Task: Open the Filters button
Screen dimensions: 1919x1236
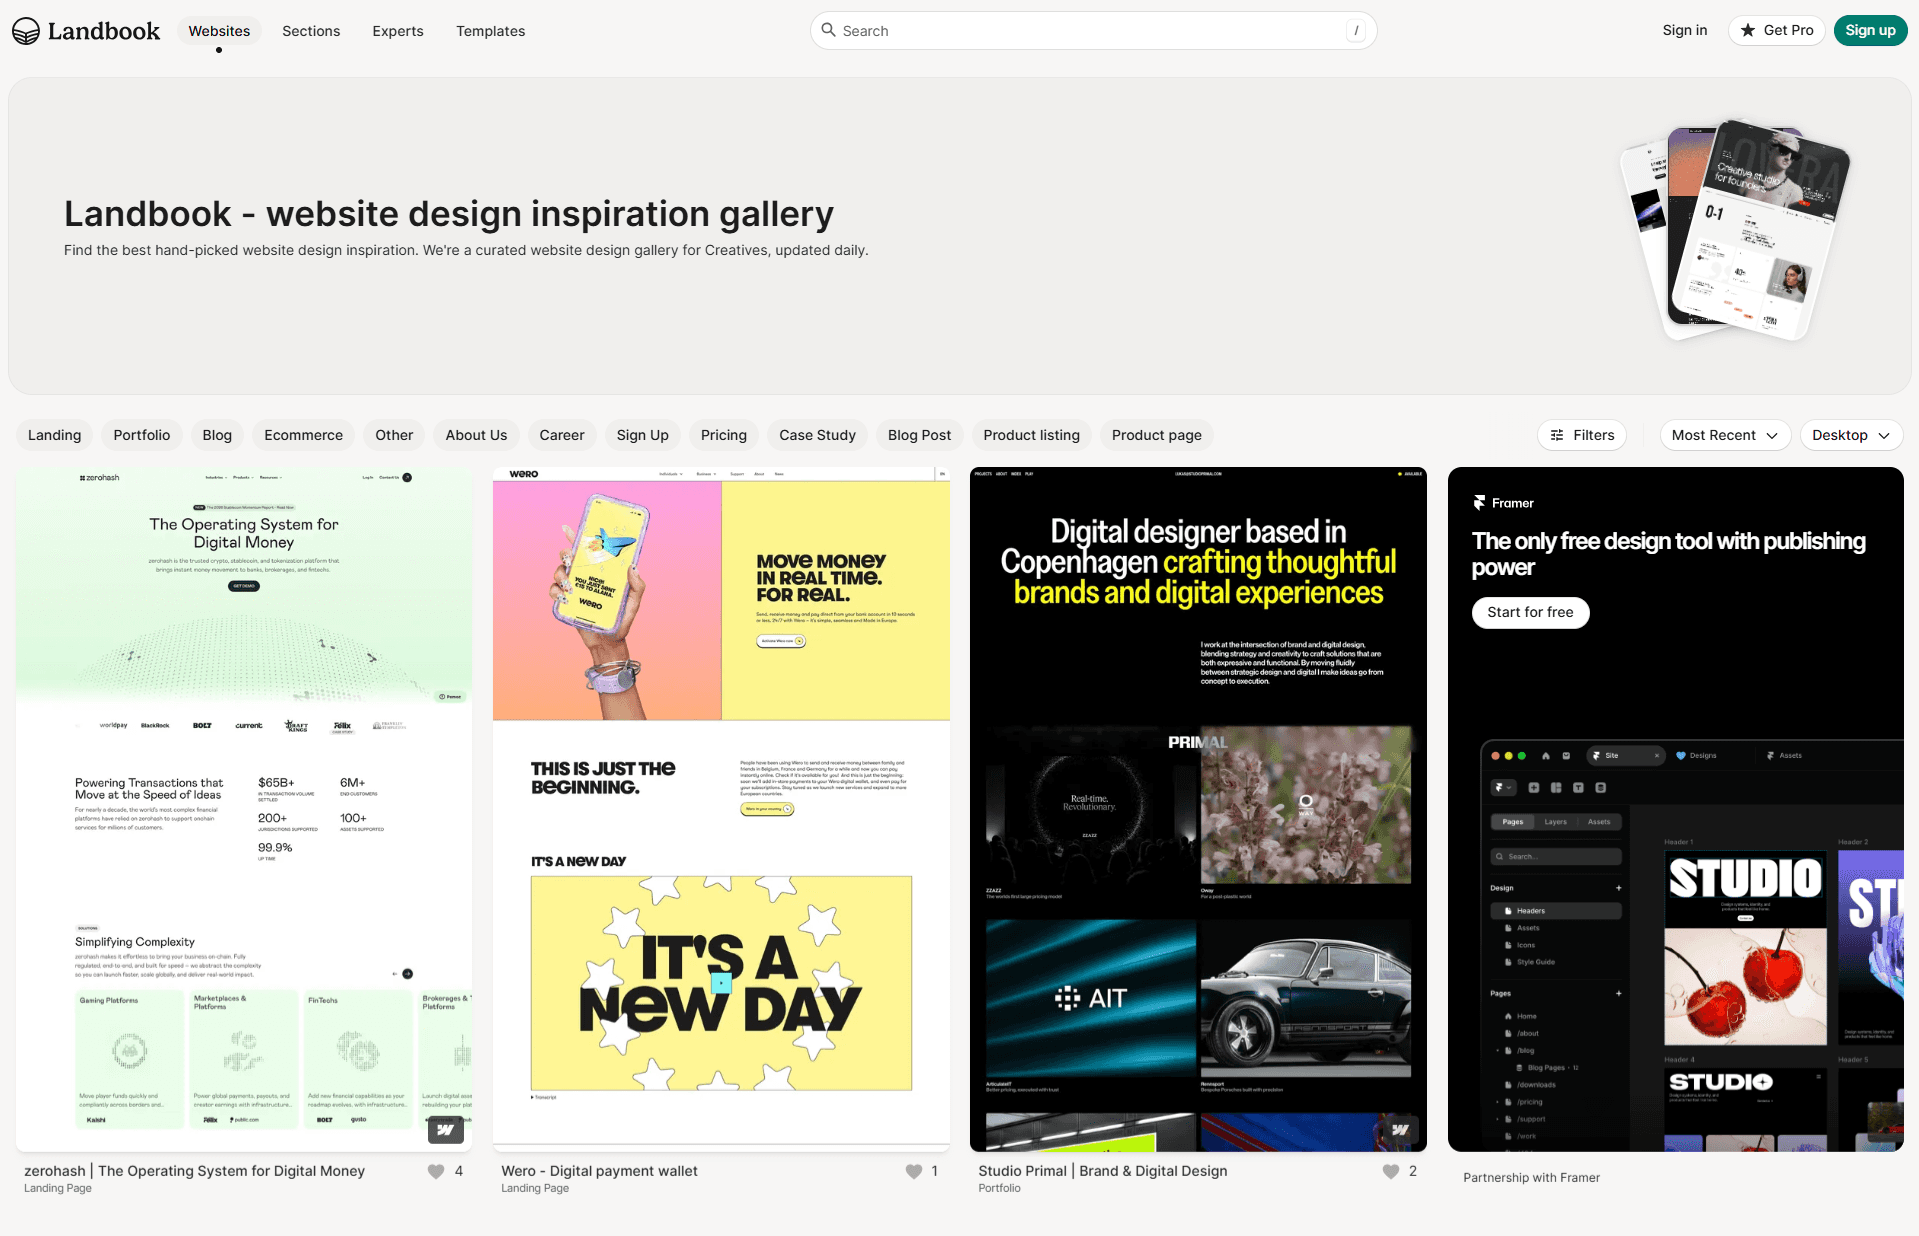Action: point(1582,435)
